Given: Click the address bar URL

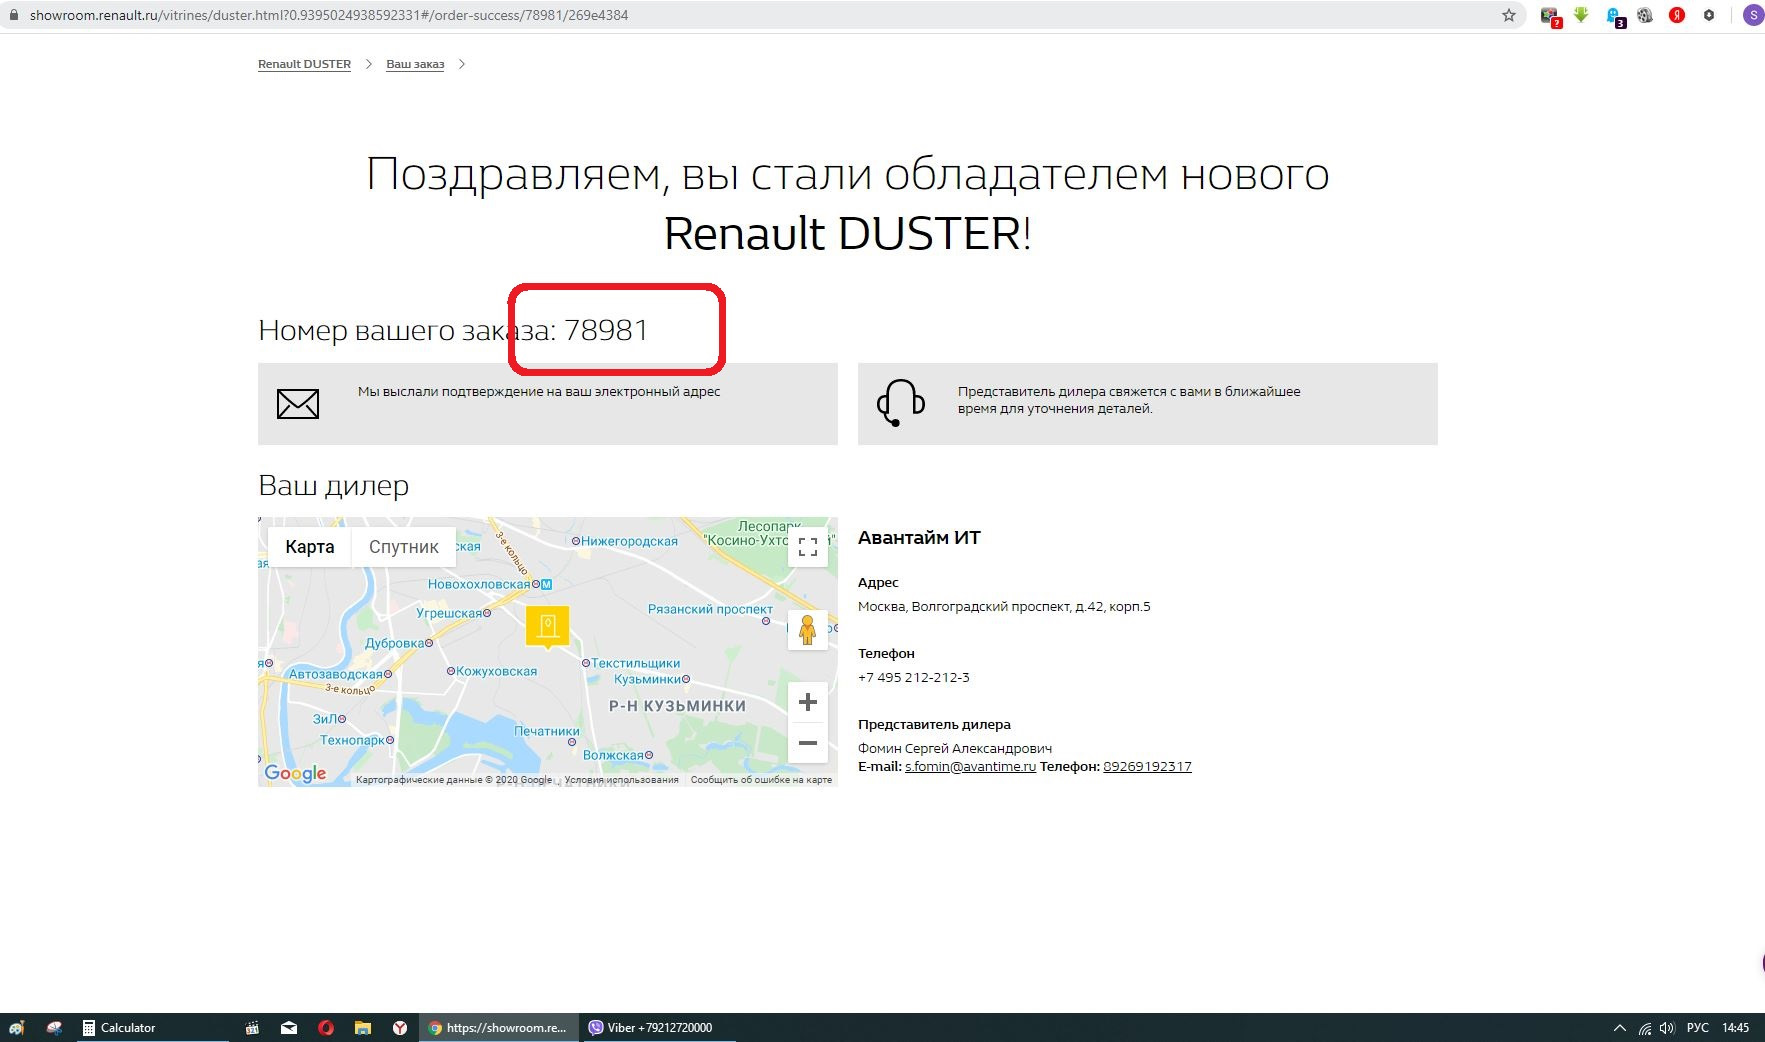Looking at the screenshot, I should pyautogui.click(x=329, y=15).
